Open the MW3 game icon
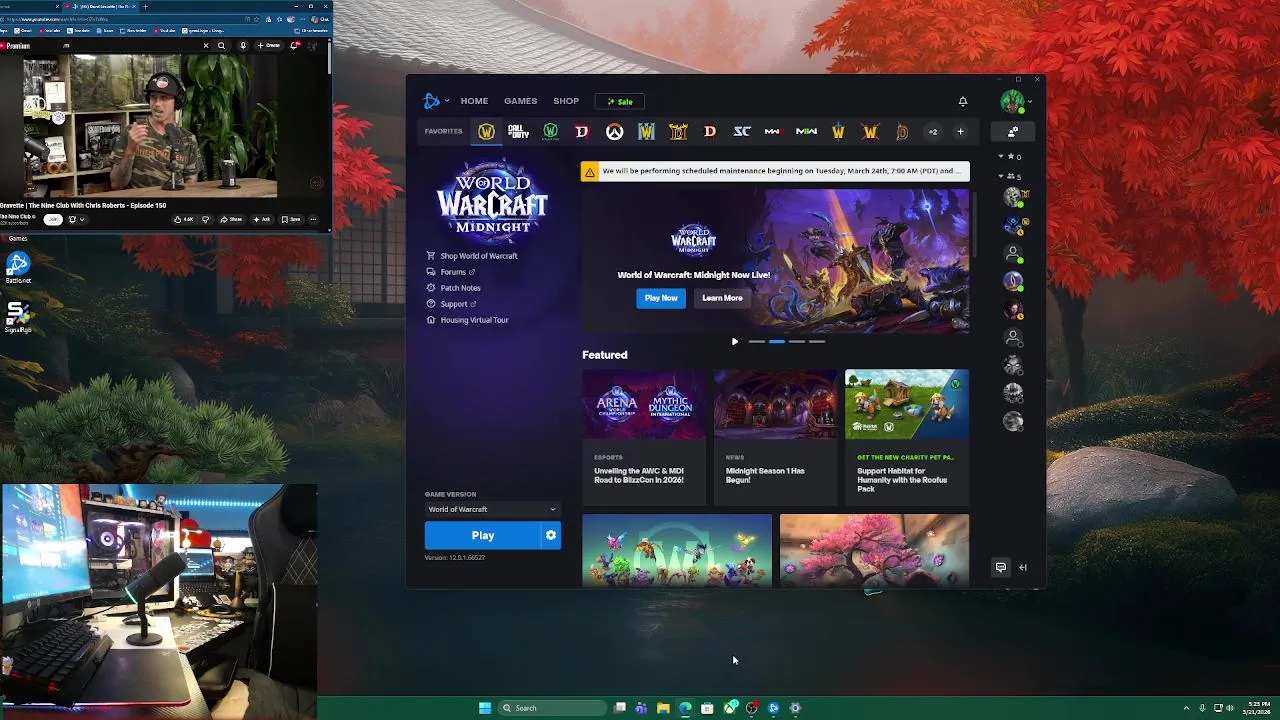 tap(774, 132)
